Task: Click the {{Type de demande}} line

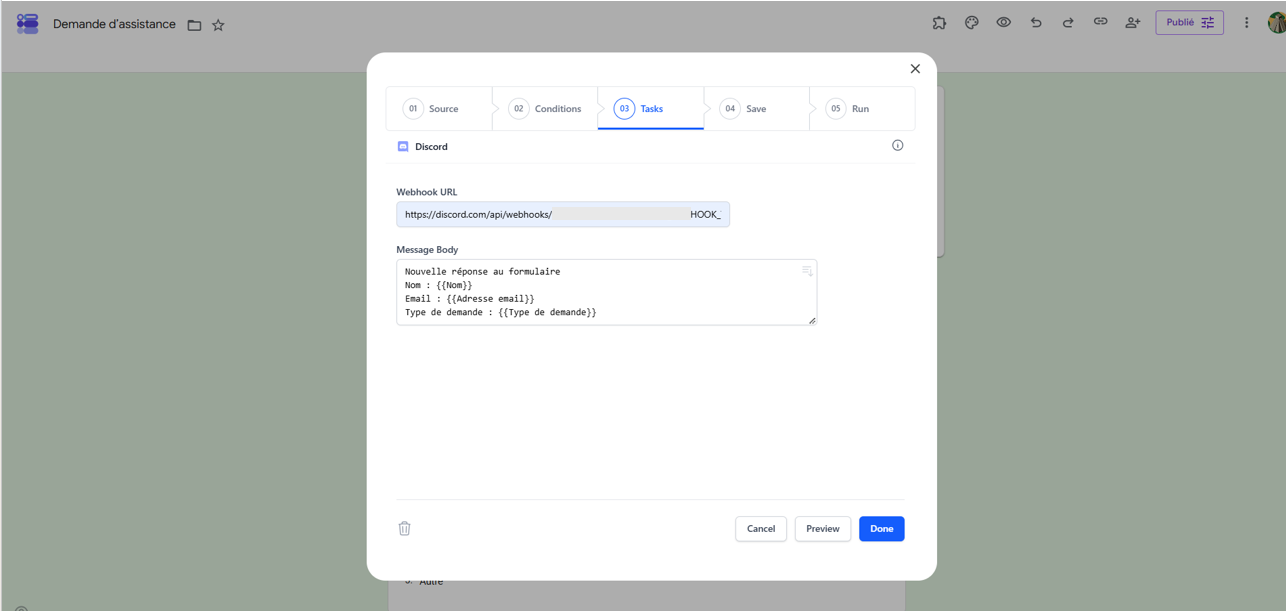Action: coord(501,313)
